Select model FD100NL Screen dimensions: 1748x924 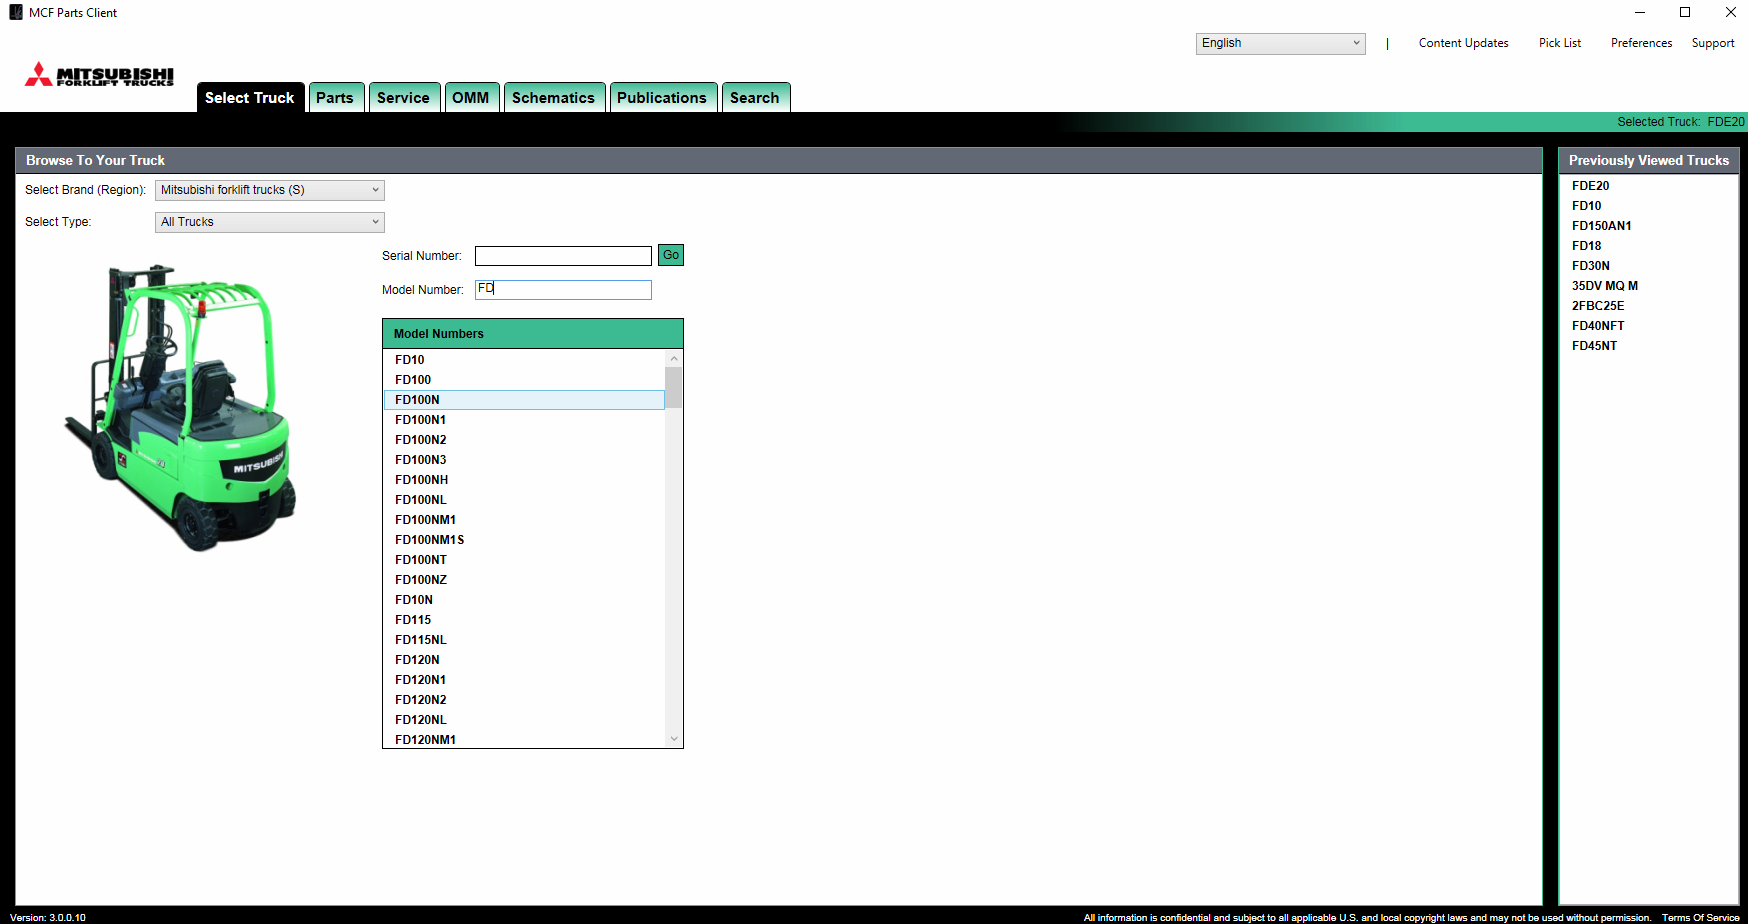[524, 500]
